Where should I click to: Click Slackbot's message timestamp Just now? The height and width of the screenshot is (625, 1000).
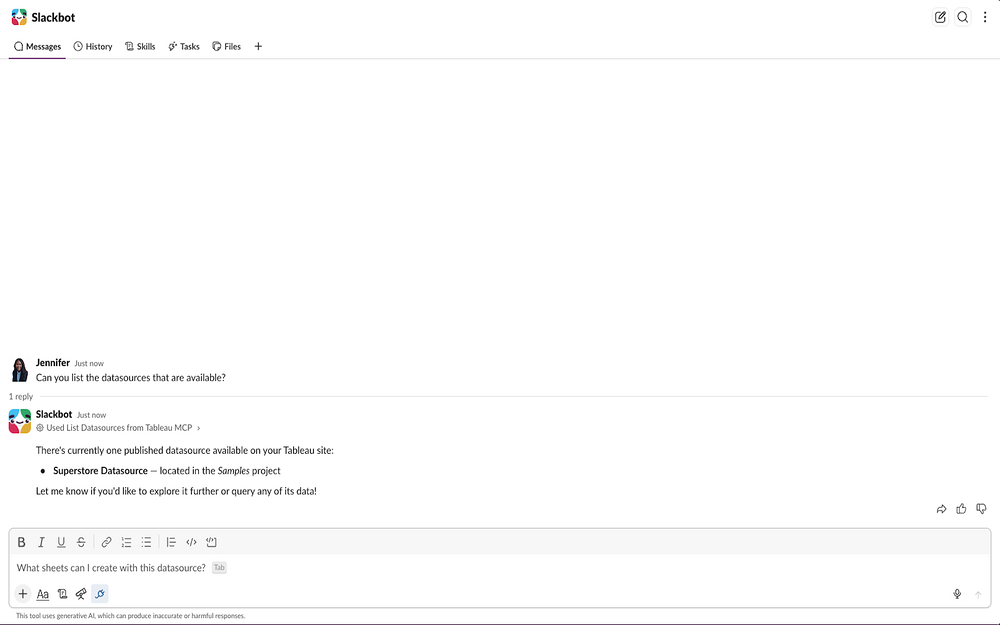click(x=91, y=415)
